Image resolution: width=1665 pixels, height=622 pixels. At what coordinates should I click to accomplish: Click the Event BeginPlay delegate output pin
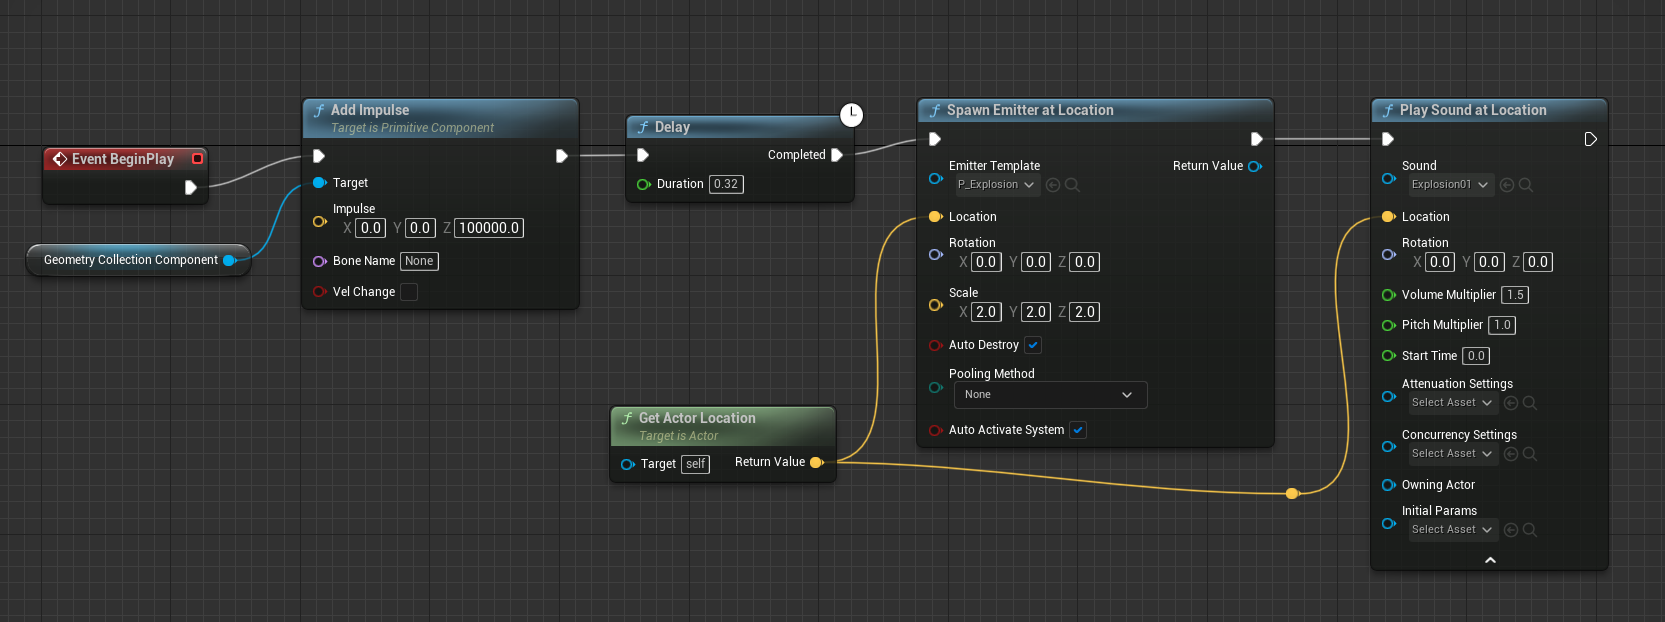[197, 159]
